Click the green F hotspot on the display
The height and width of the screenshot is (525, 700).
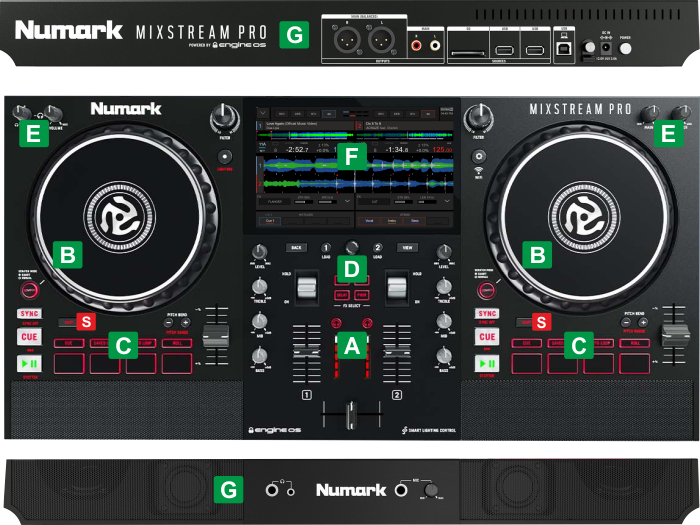pyautogui.click(x=349, y=156)
